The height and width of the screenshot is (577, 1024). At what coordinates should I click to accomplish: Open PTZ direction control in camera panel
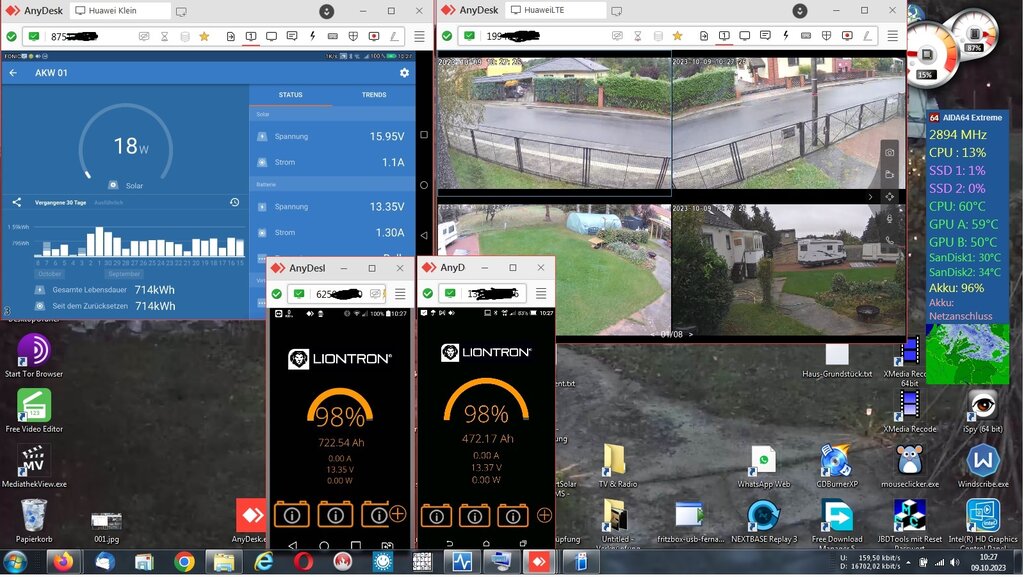889,196
